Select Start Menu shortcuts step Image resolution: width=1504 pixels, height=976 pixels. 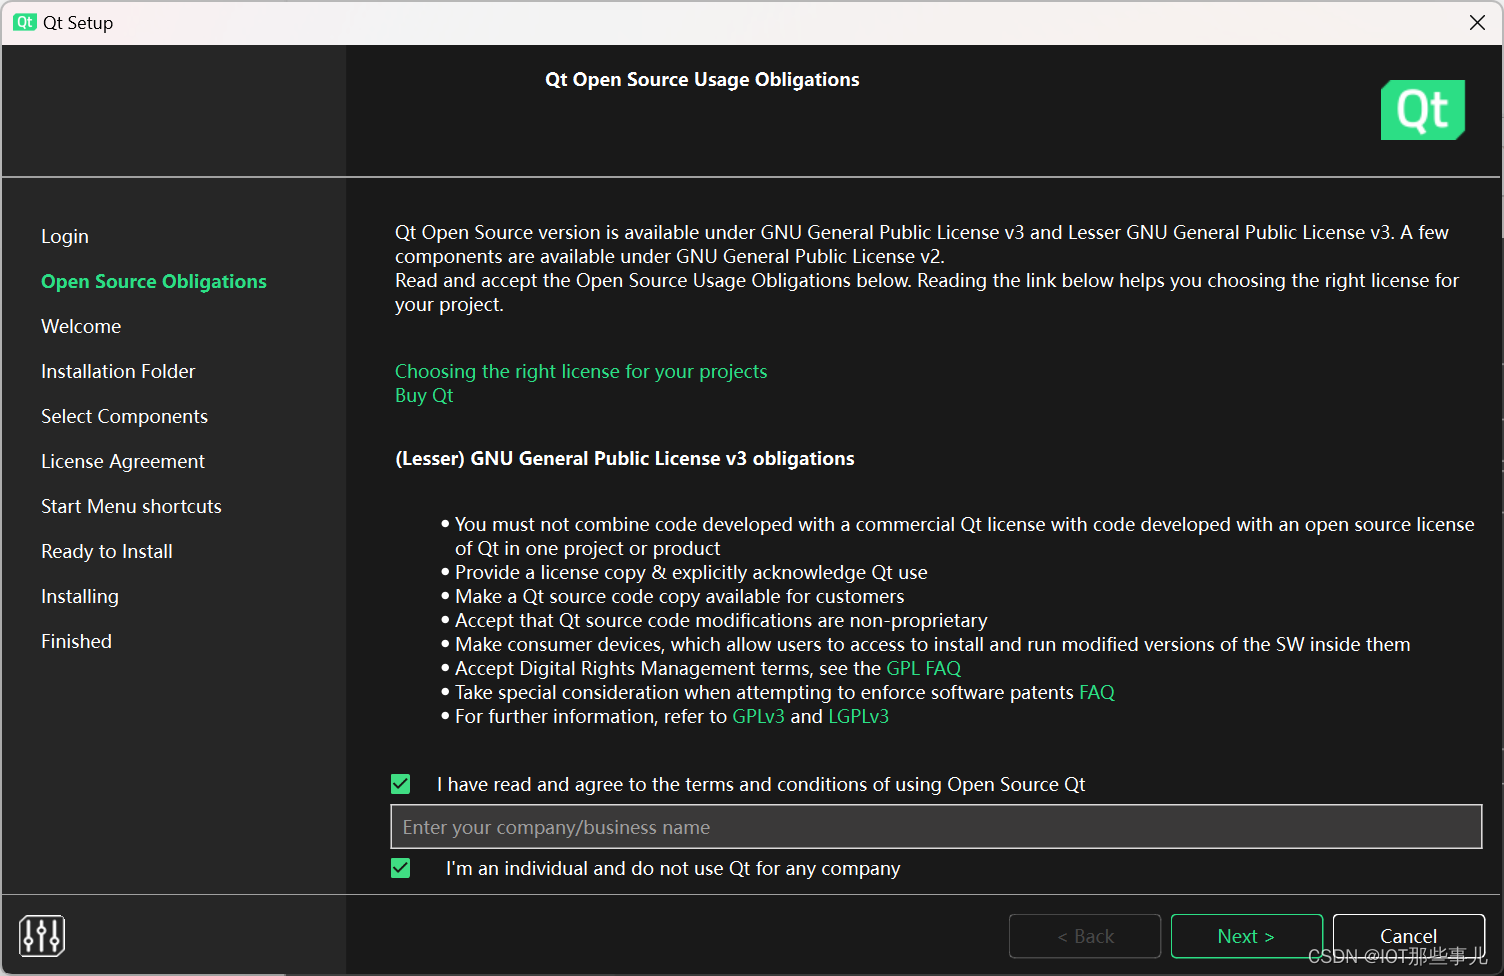pyautogui.click(x=131, y=506)
